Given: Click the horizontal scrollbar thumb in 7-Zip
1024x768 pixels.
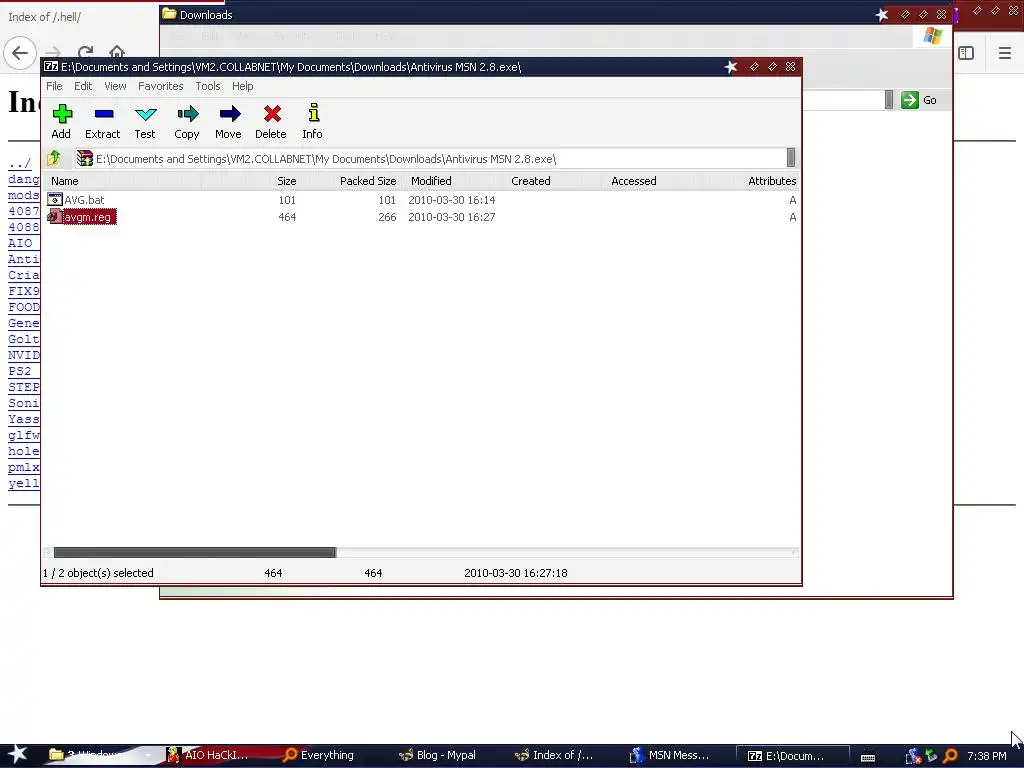Looking at the screenshot, I should point(195,552).
